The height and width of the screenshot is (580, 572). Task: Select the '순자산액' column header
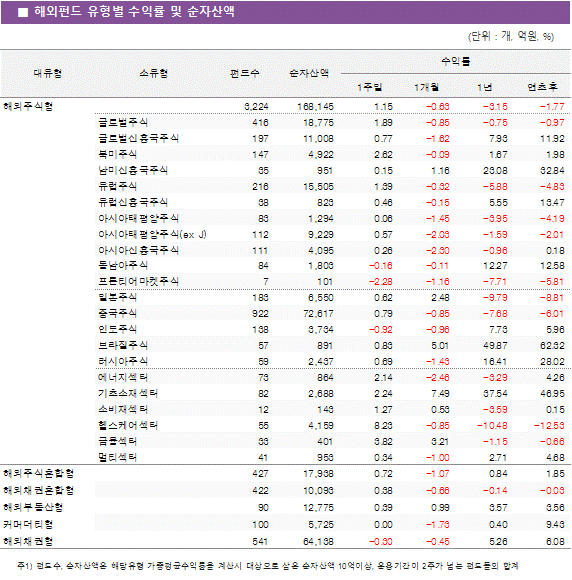pyautogui.click(x=309, y=73)
